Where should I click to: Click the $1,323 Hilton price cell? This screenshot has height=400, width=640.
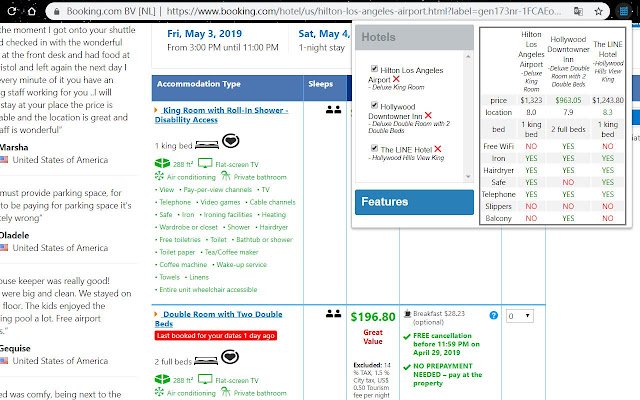tap(531, 100)
